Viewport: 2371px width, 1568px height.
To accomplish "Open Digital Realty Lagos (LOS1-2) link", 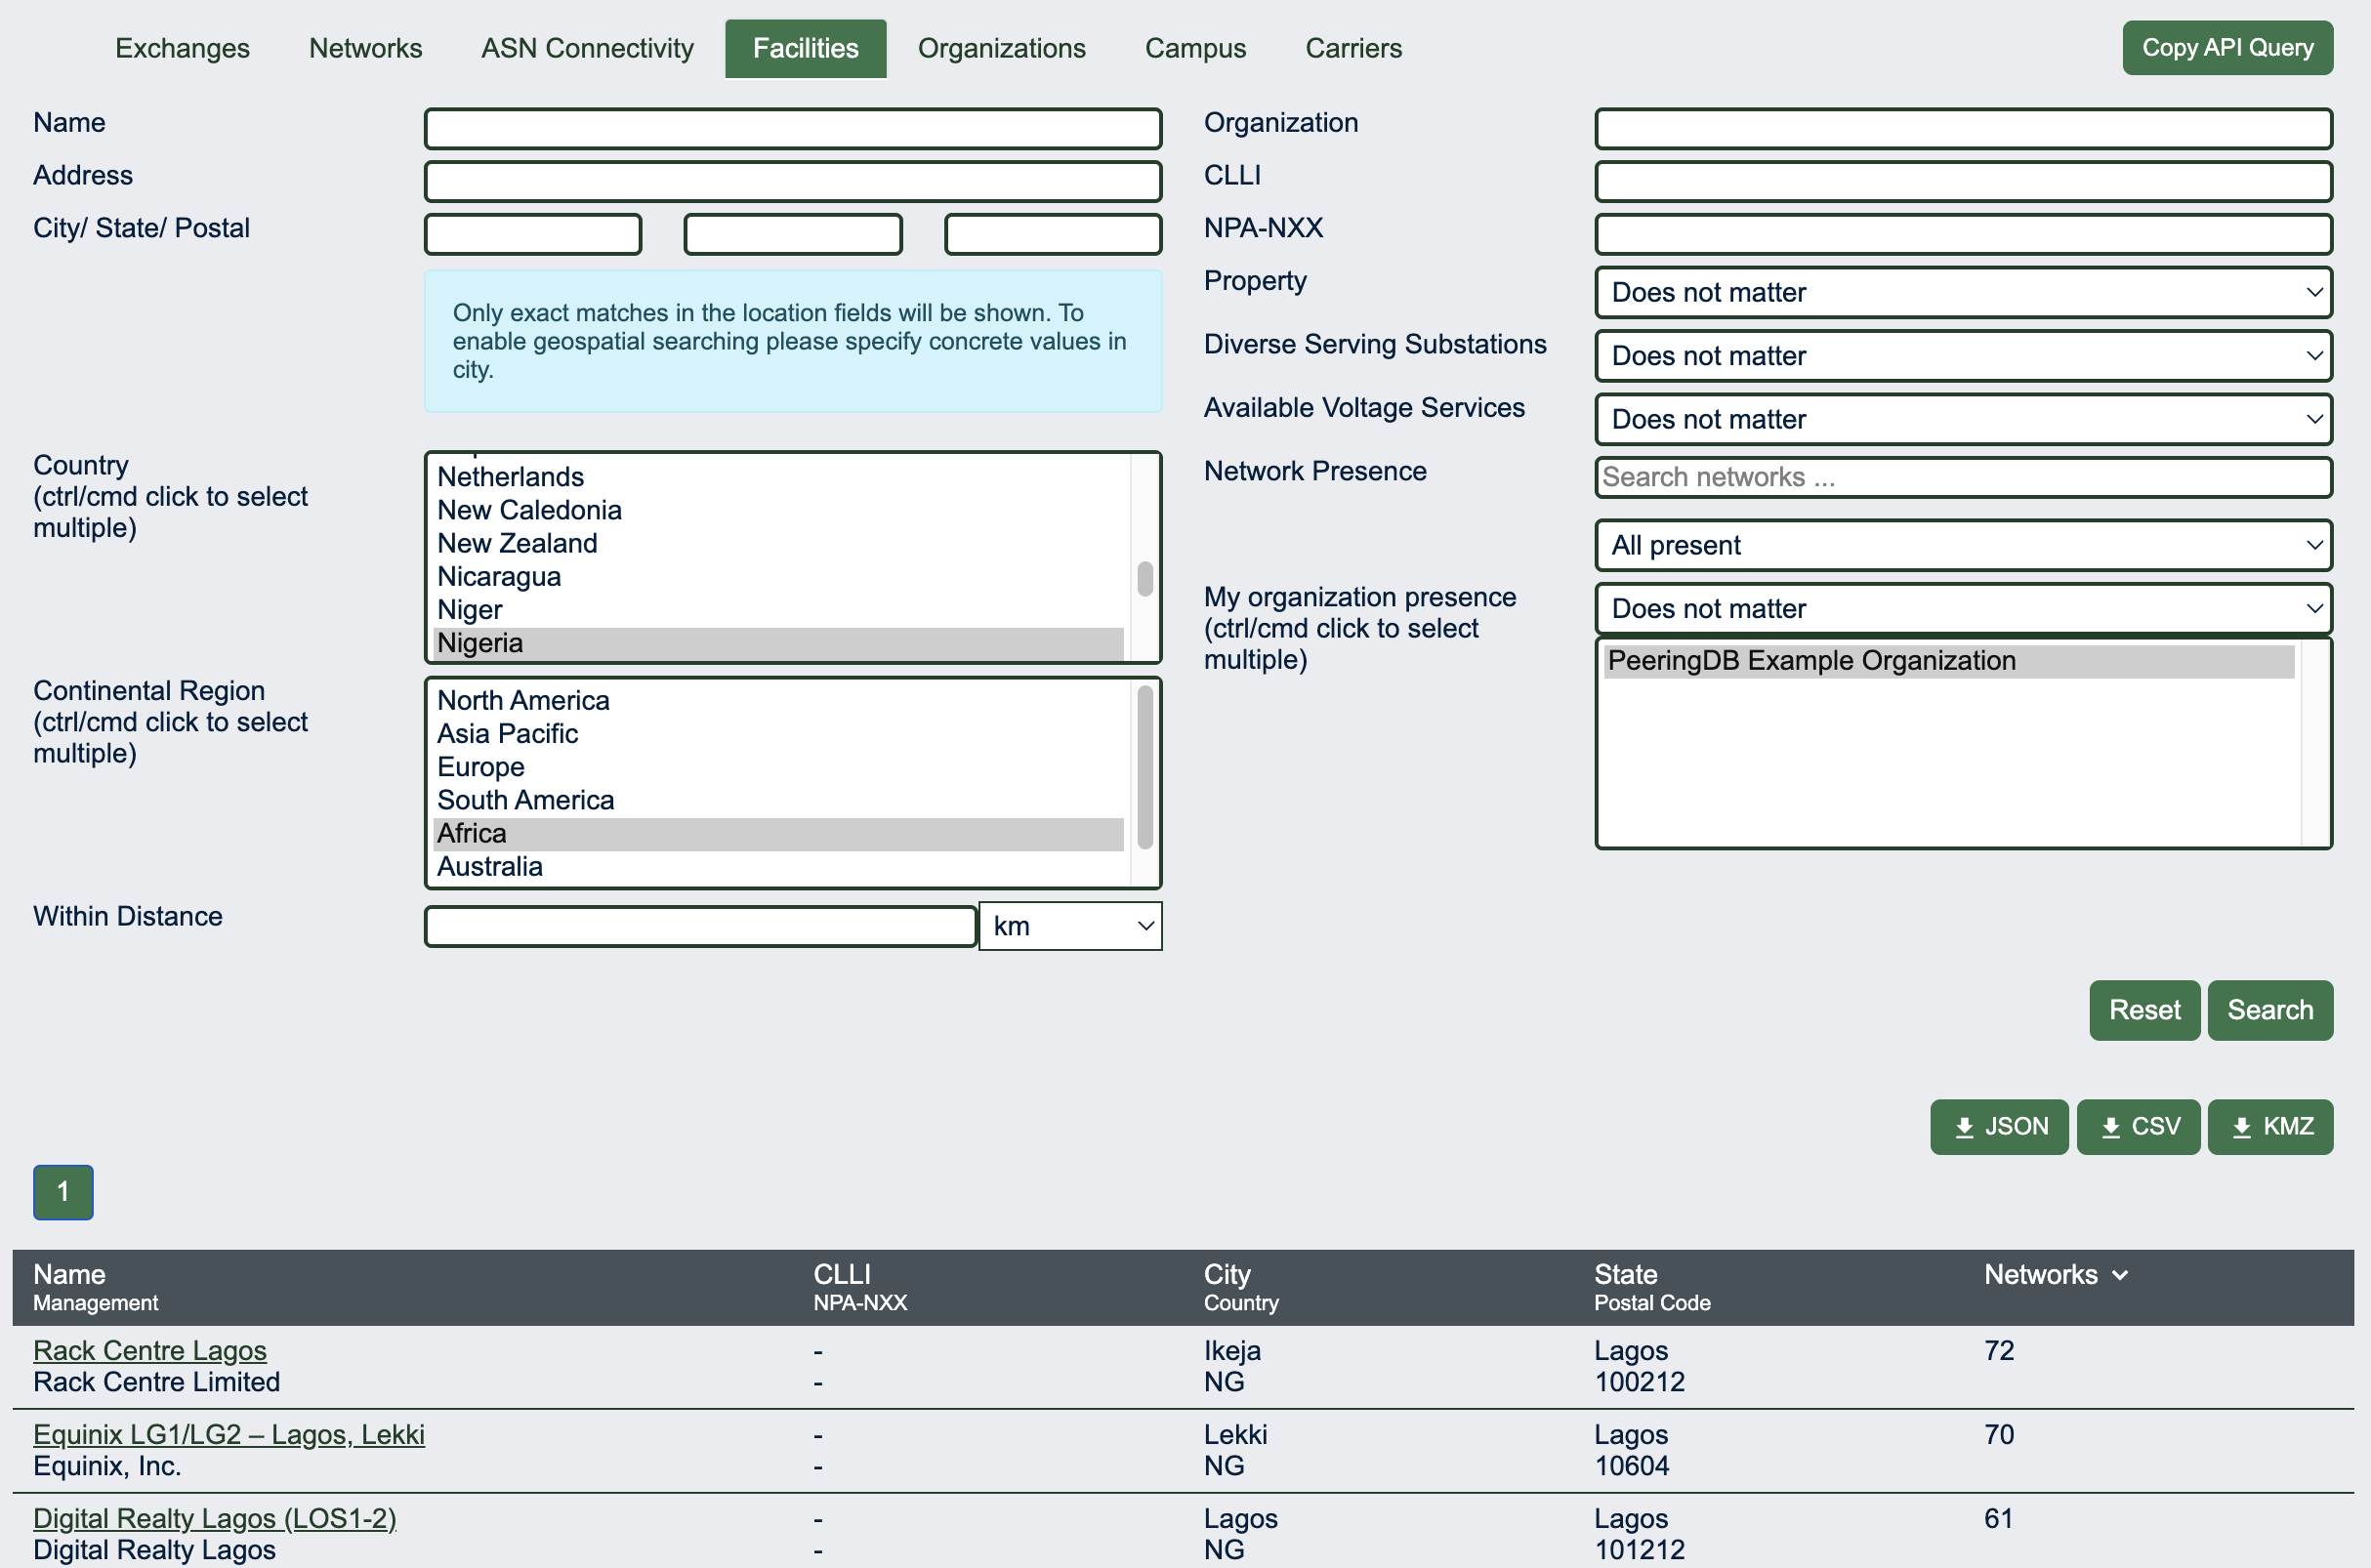I will (214, 1518).
